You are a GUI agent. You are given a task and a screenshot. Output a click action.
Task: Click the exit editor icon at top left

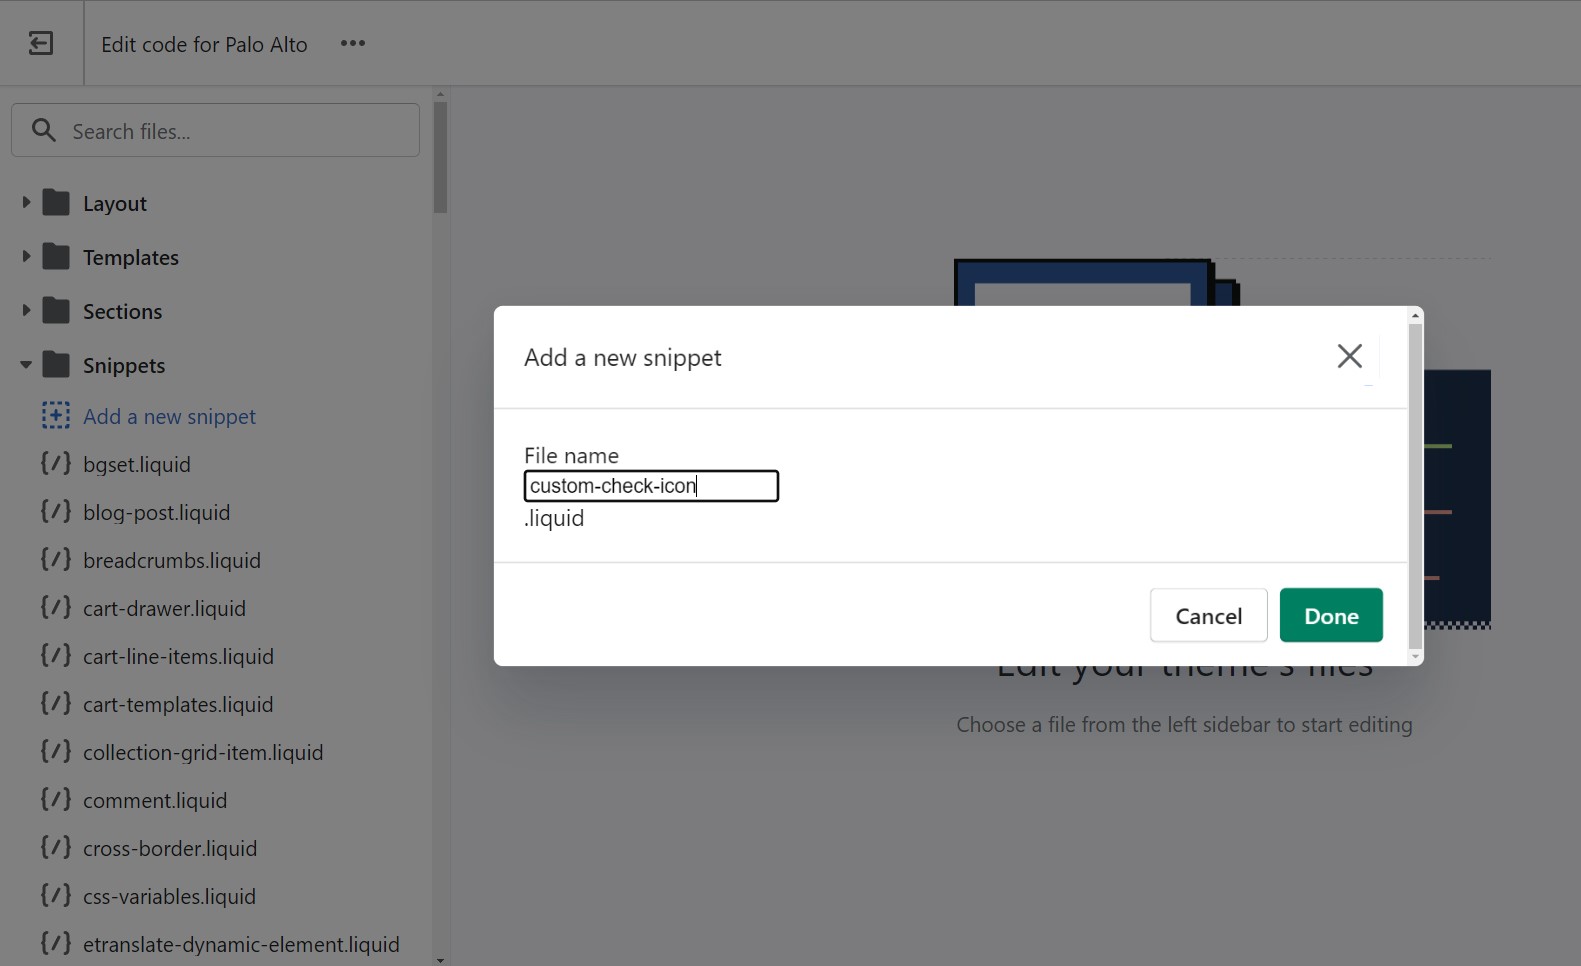(x=41, y=43)
